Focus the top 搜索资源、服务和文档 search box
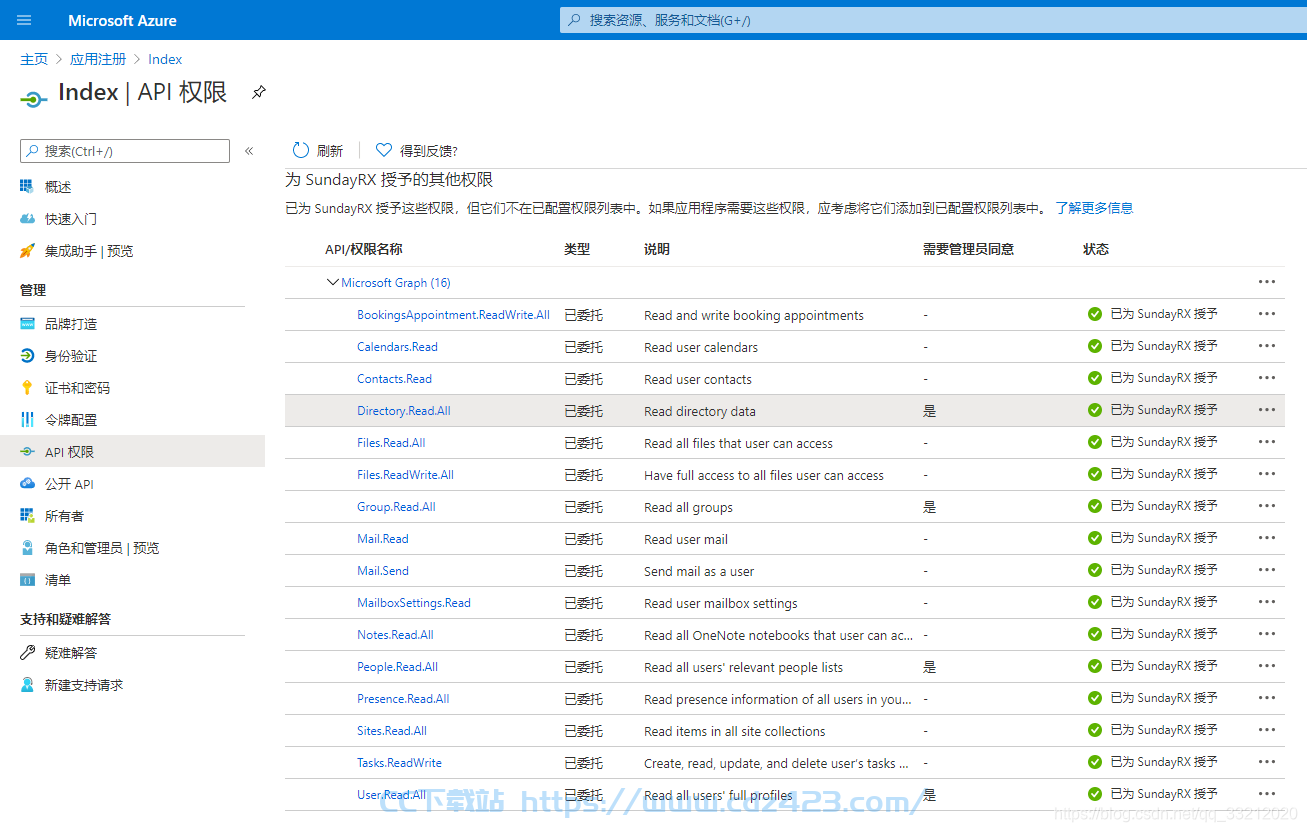This screenshot has height=832, width=1307. tap(933, 20)
